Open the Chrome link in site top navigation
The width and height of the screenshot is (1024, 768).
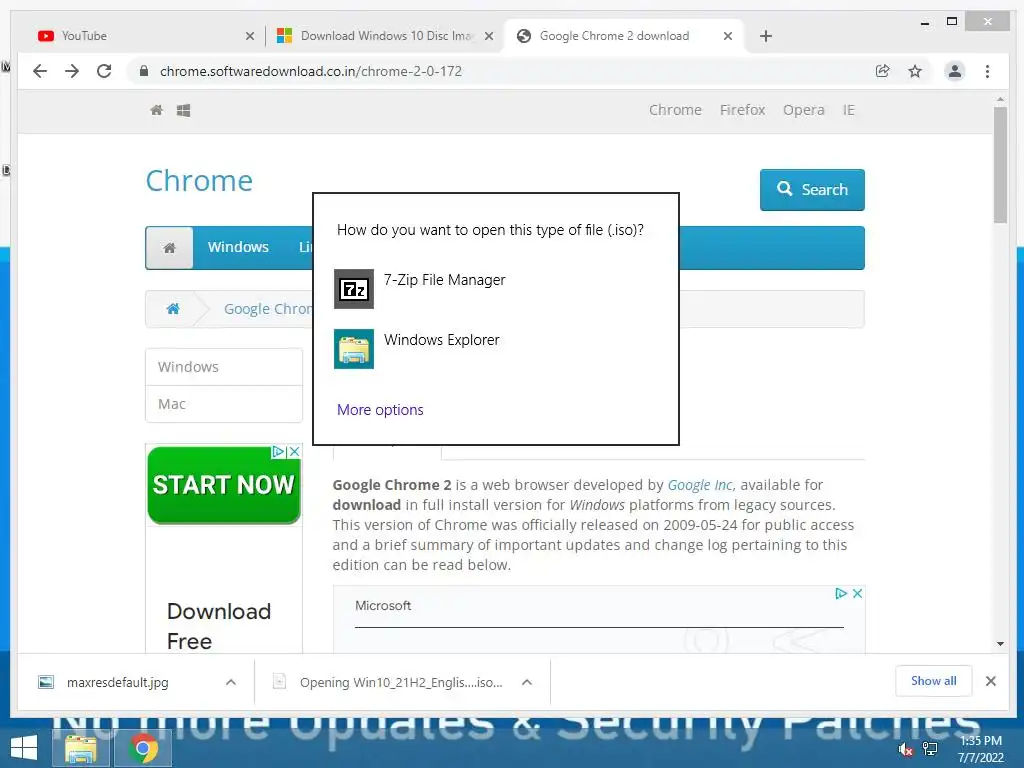(675, 110)
